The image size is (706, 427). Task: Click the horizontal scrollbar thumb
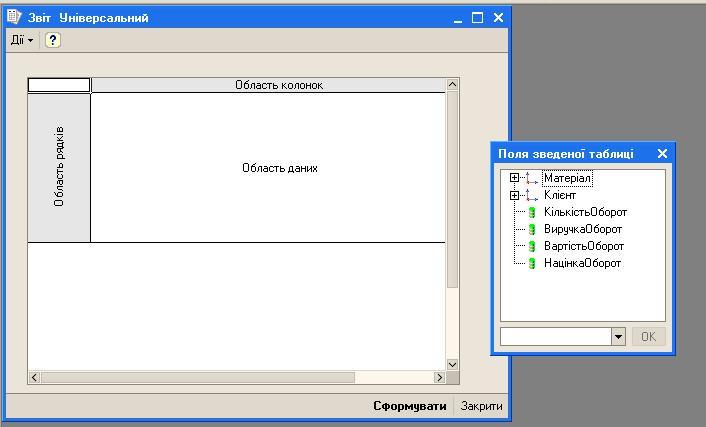(198, 377)
